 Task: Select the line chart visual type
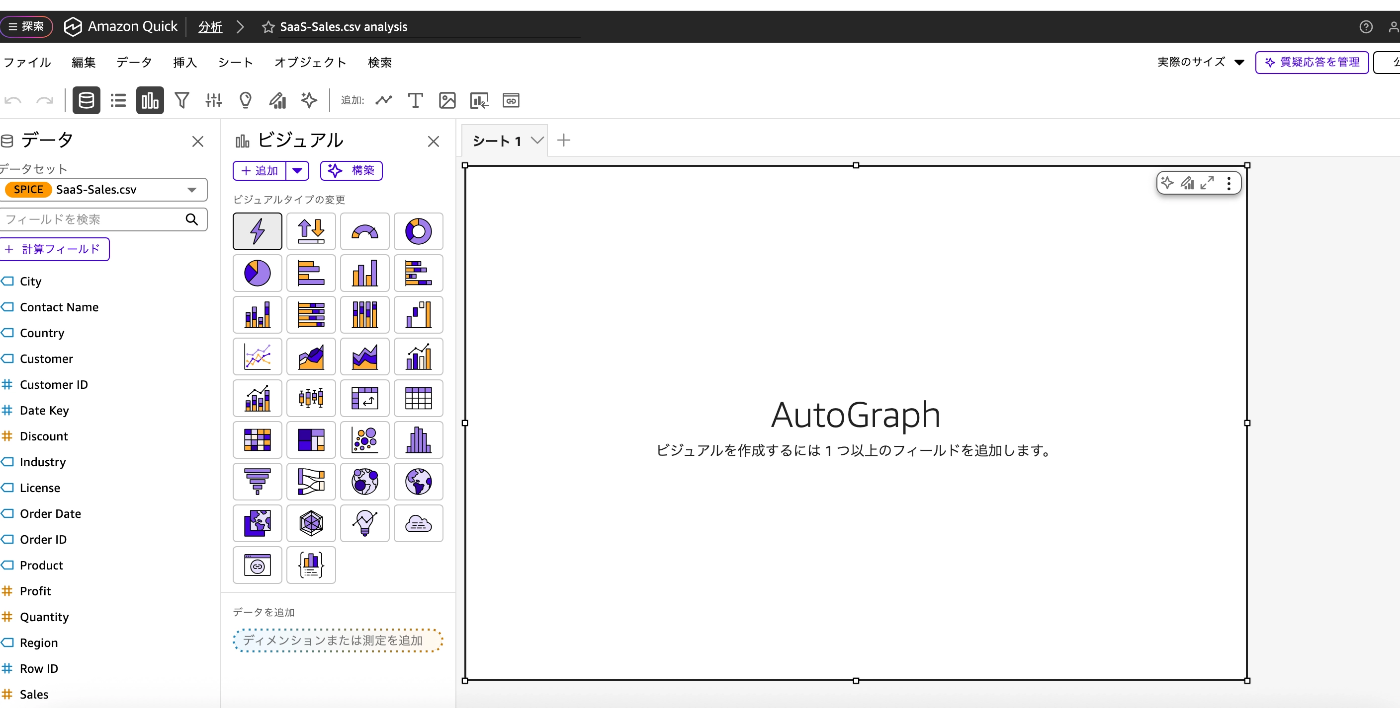[x=257, y=356]
